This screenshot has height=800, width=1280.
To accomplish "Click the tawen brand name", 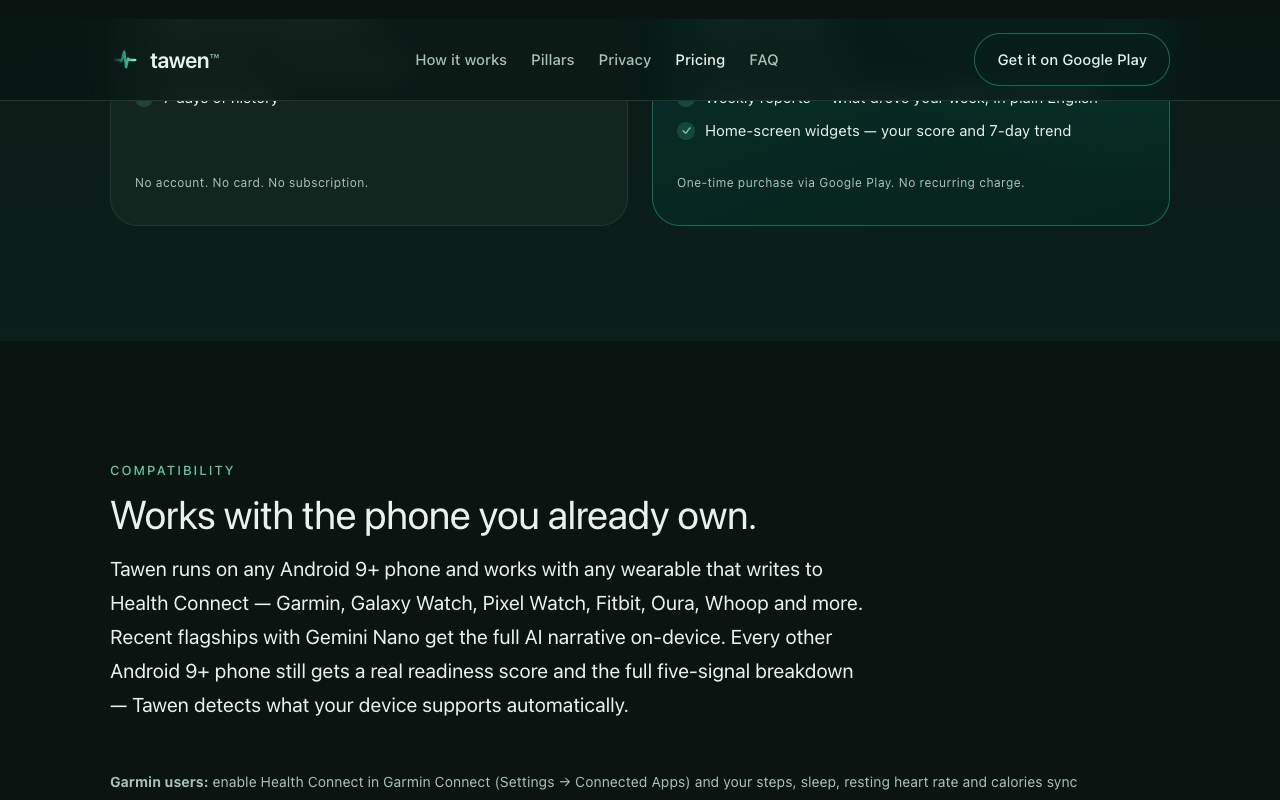I will pos(184,60).
